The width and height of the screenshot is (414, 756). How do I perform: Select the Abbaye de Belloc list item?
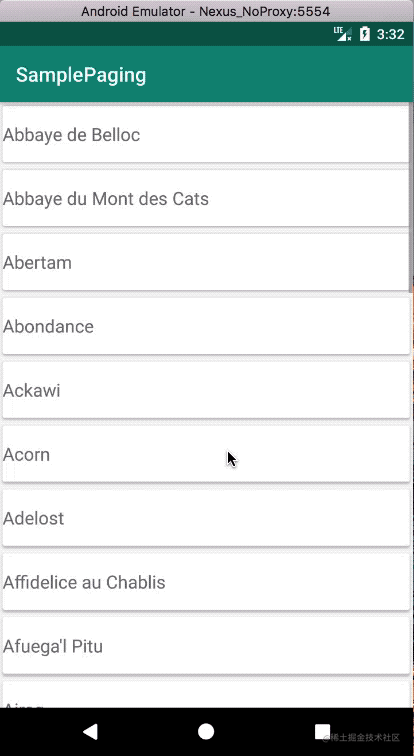point(206,135)
